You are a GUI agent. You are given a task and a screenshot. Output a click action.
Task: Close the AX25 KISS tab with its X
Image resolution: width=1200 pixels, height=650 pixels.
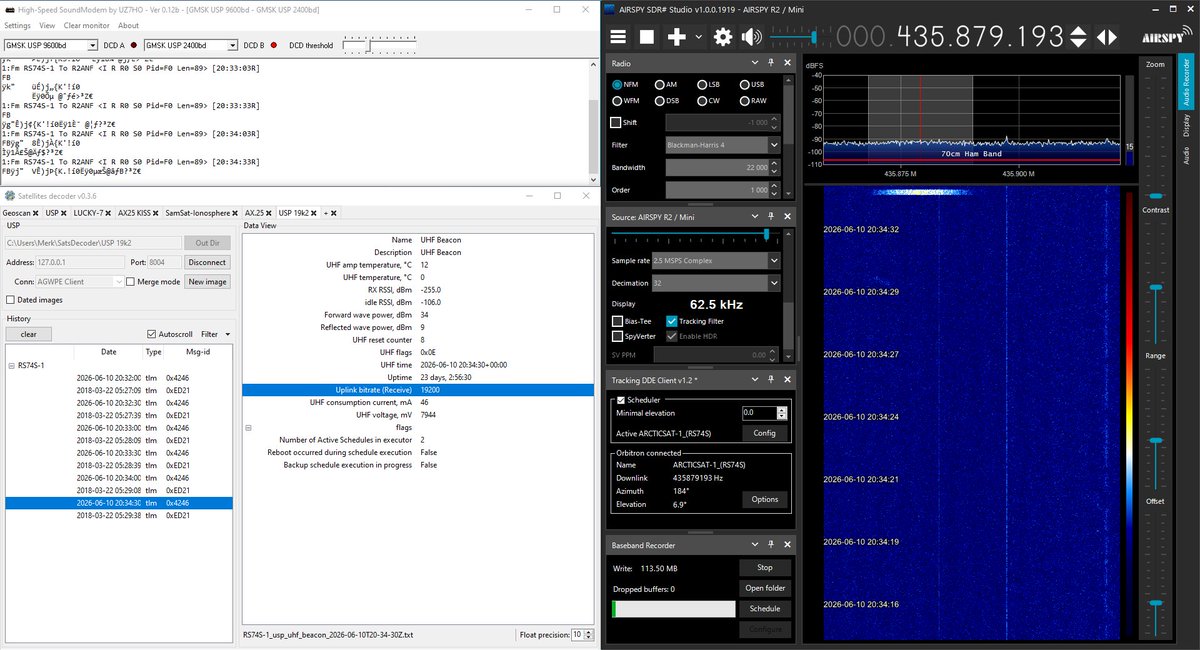click(158, 213)
